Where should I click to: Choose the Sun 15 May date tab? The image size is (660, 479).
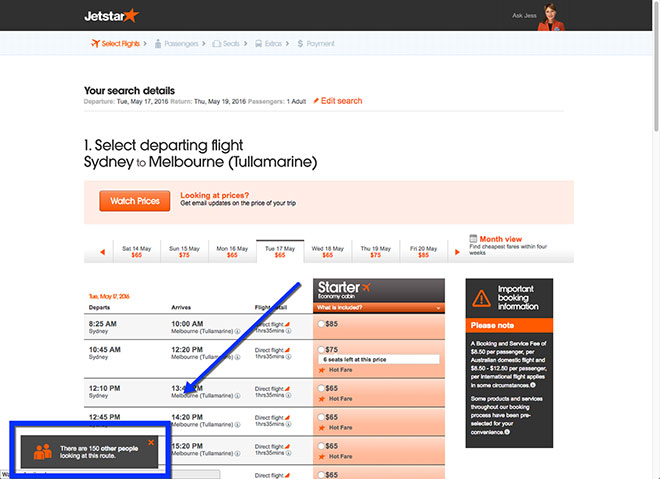click(184, 252)
